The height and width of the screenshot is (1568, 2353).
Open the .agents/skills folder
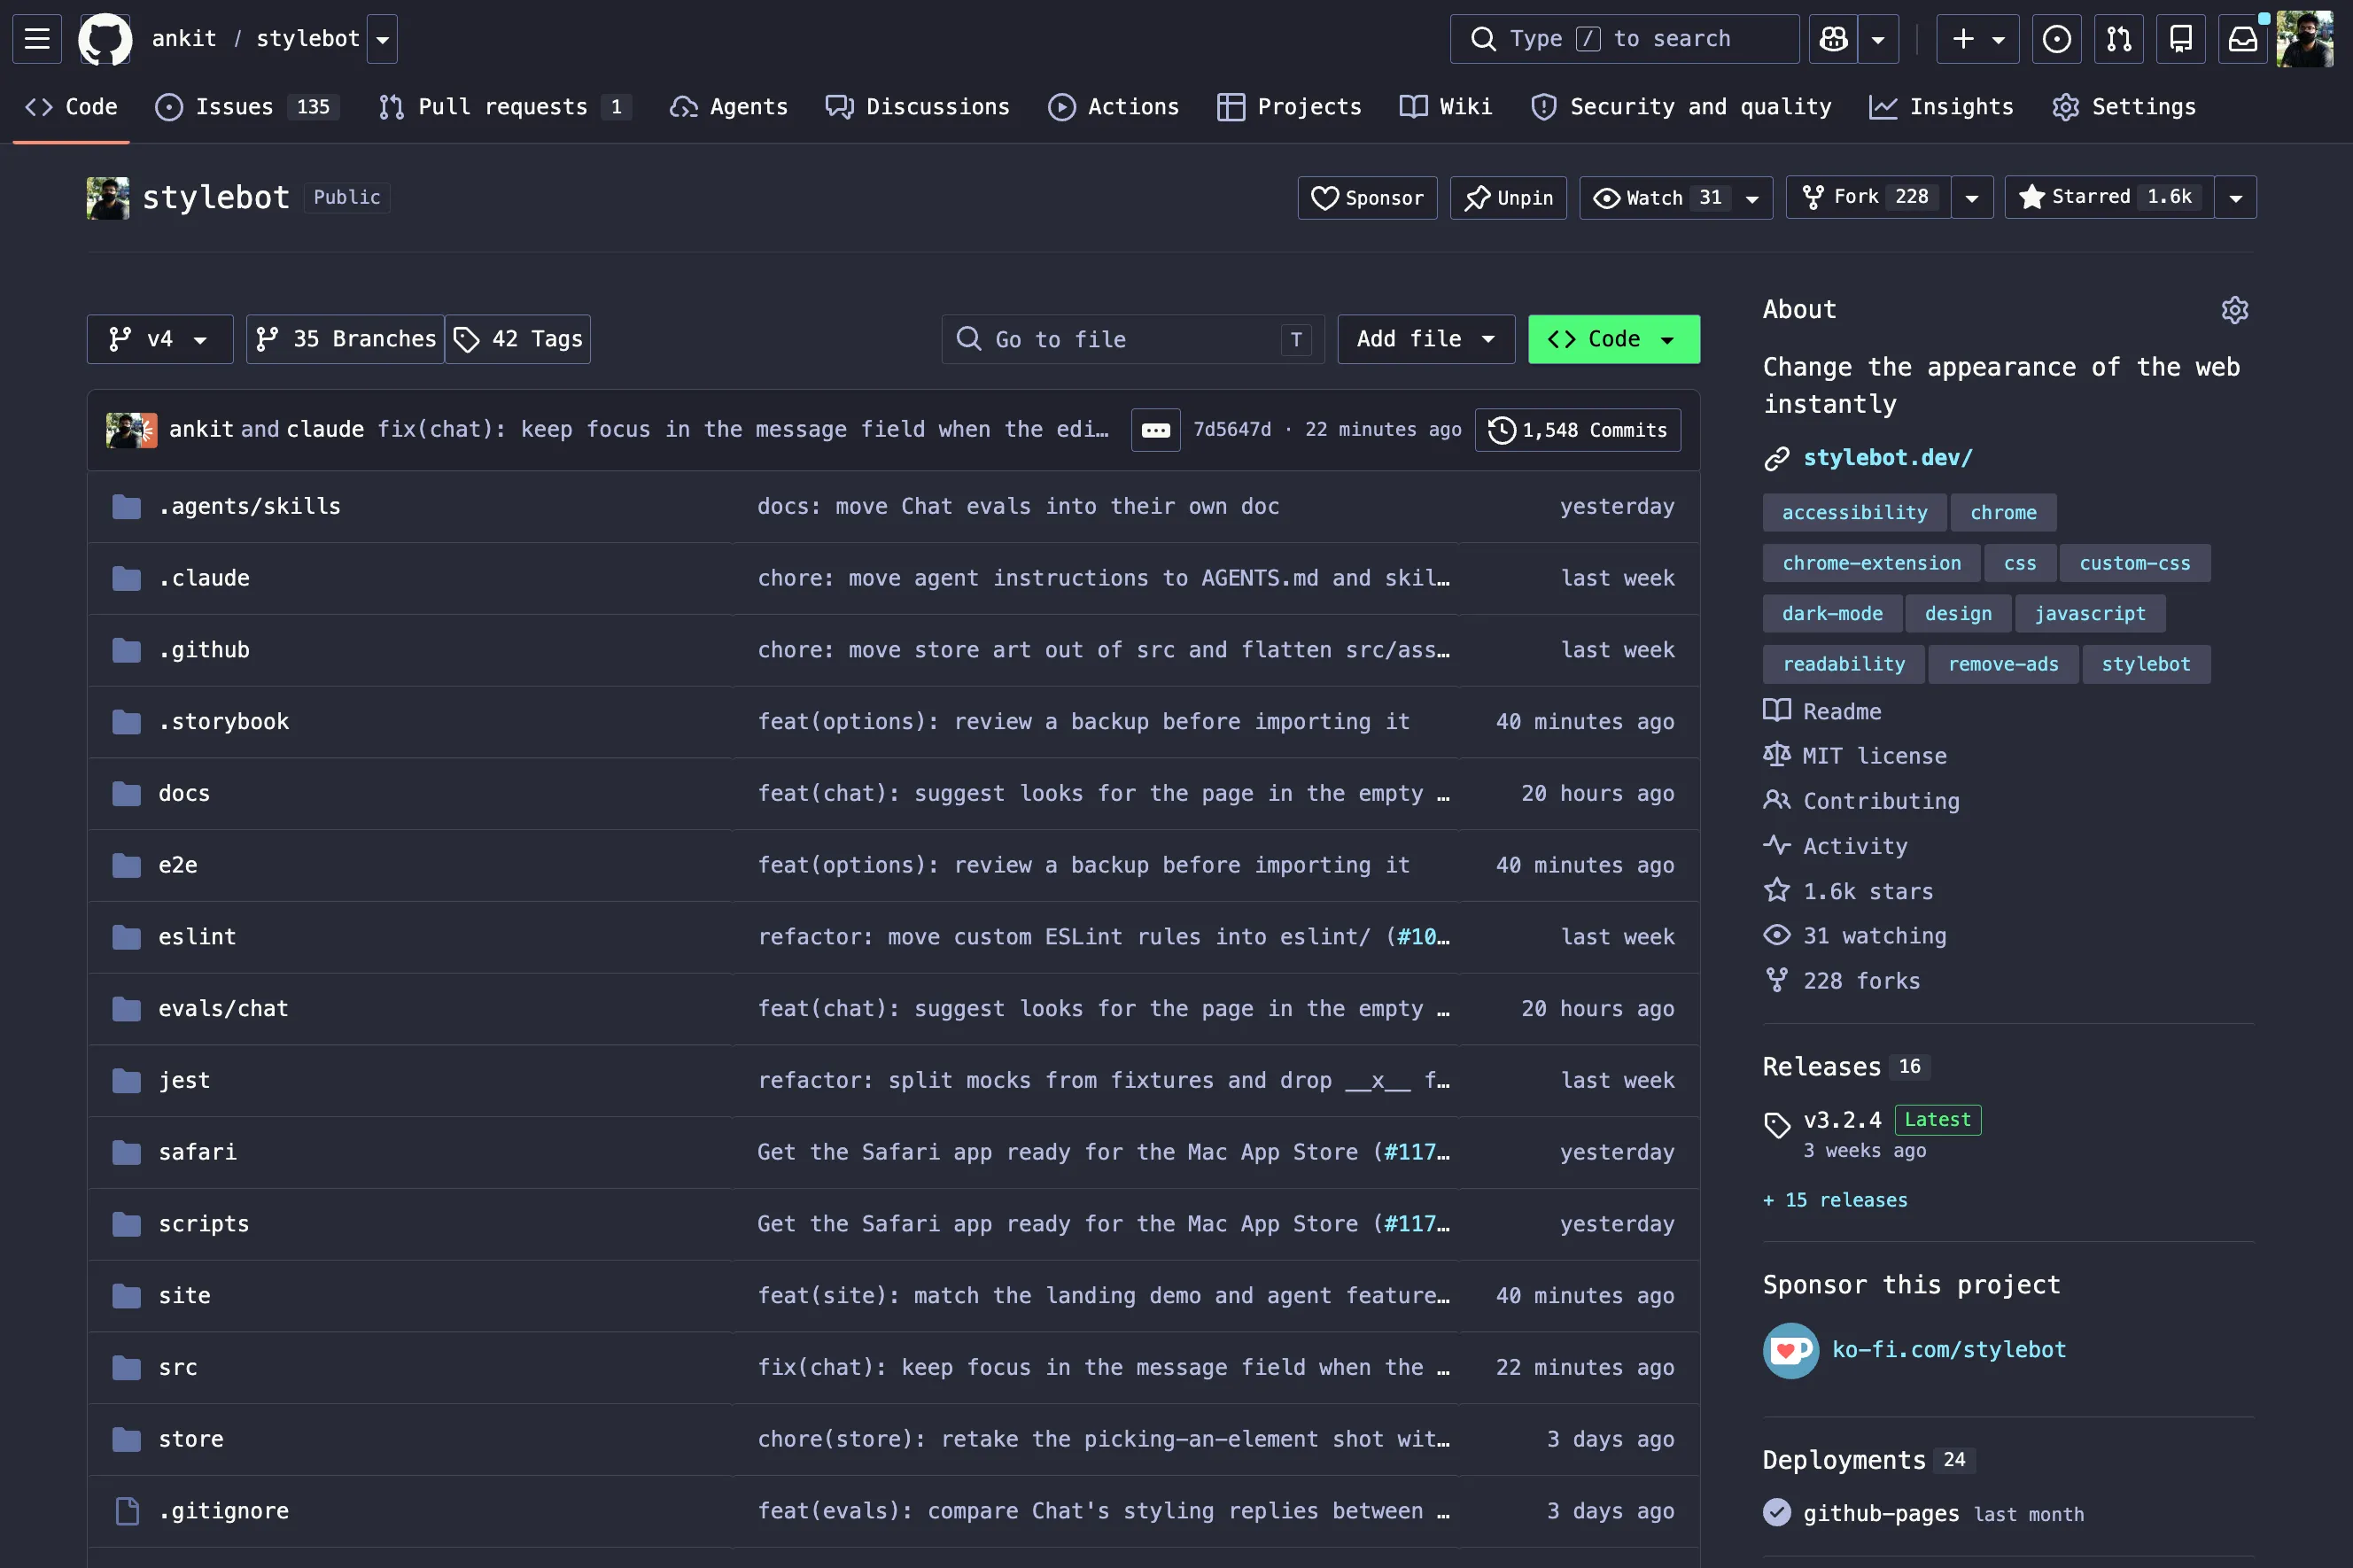(249, 507)
